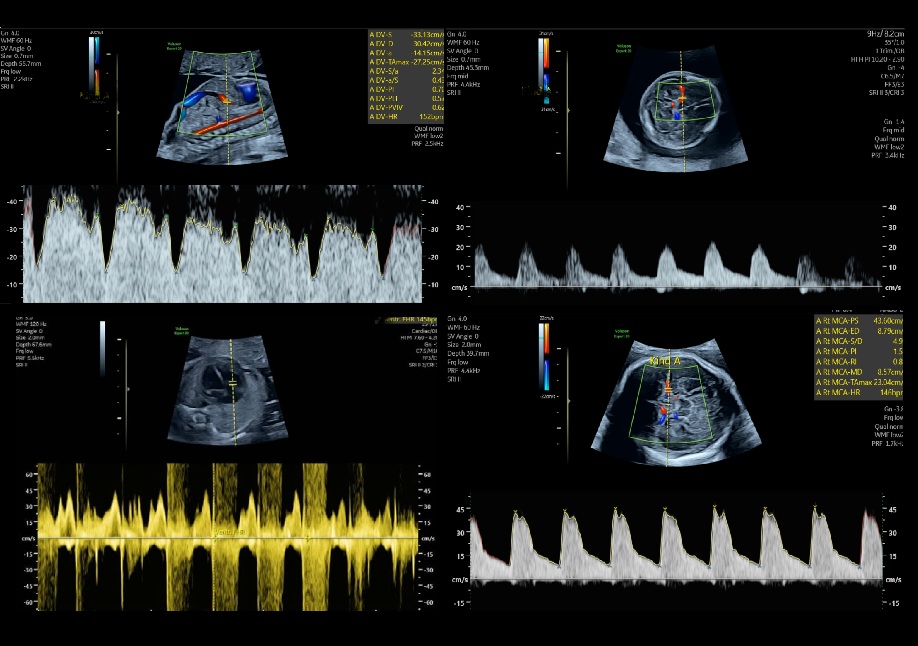The image size is (918, 646).
Task: Click the Kind A label on brain image
Action: [665, 359]
